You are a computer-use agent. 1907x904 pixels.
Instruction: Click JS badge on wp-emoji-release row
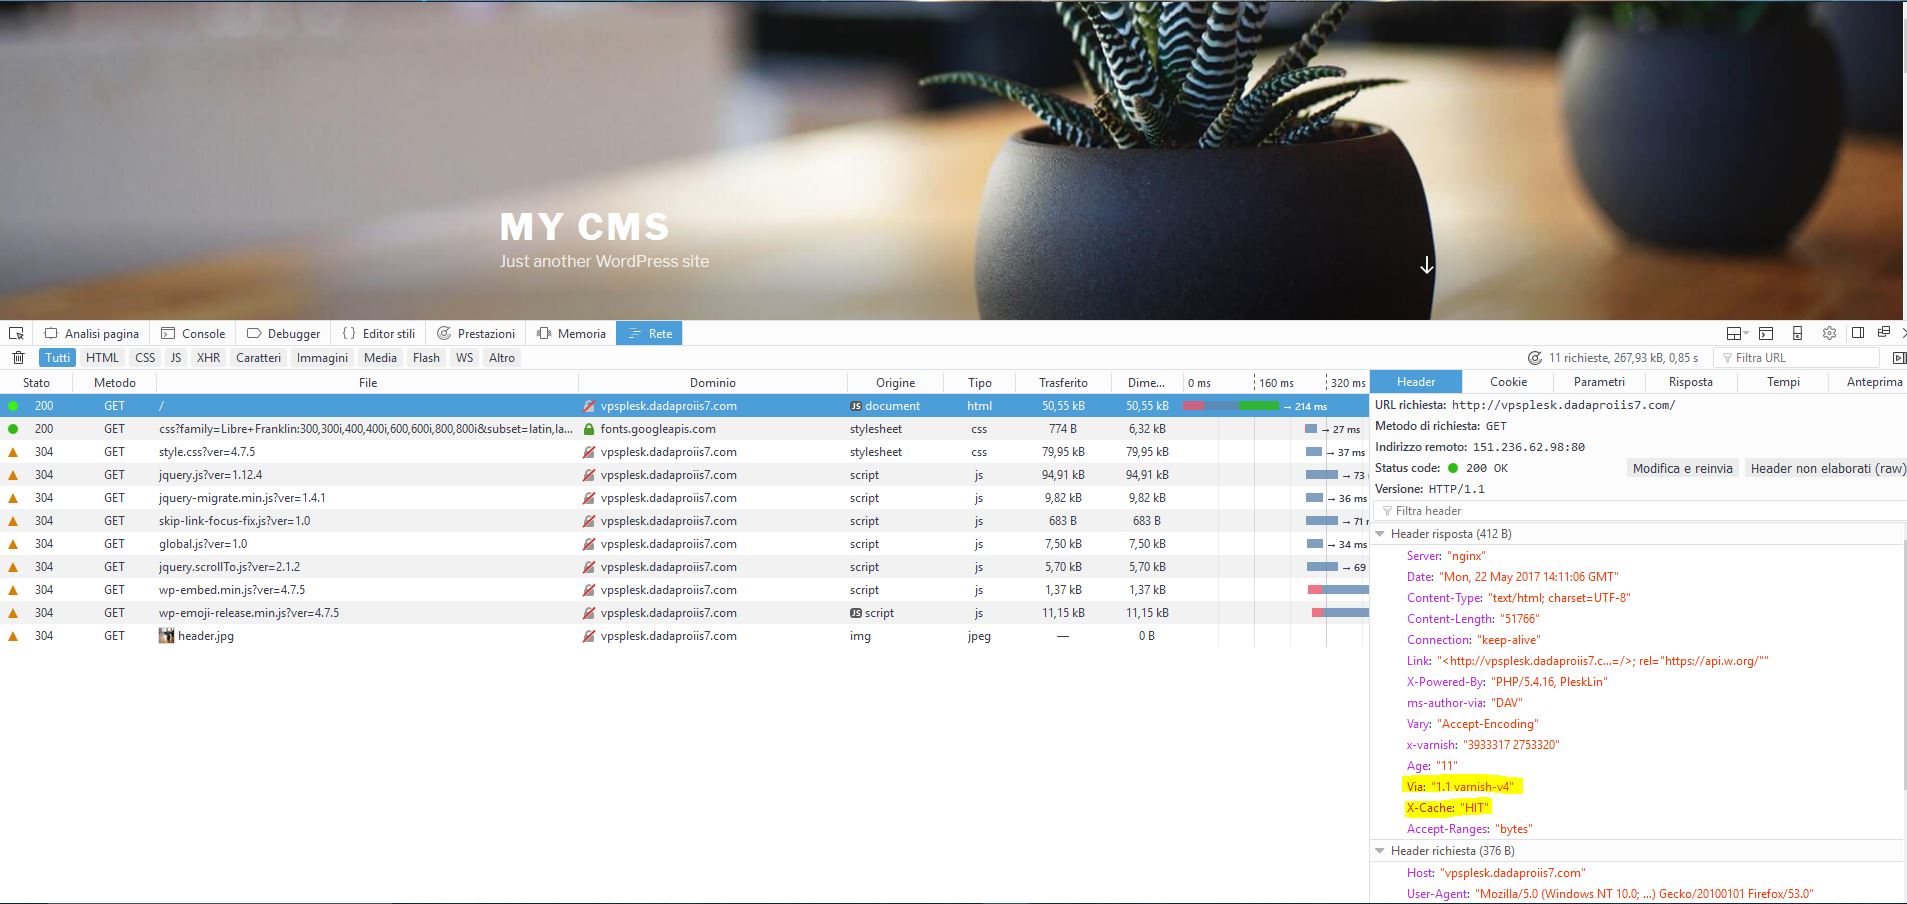[856, 613]
